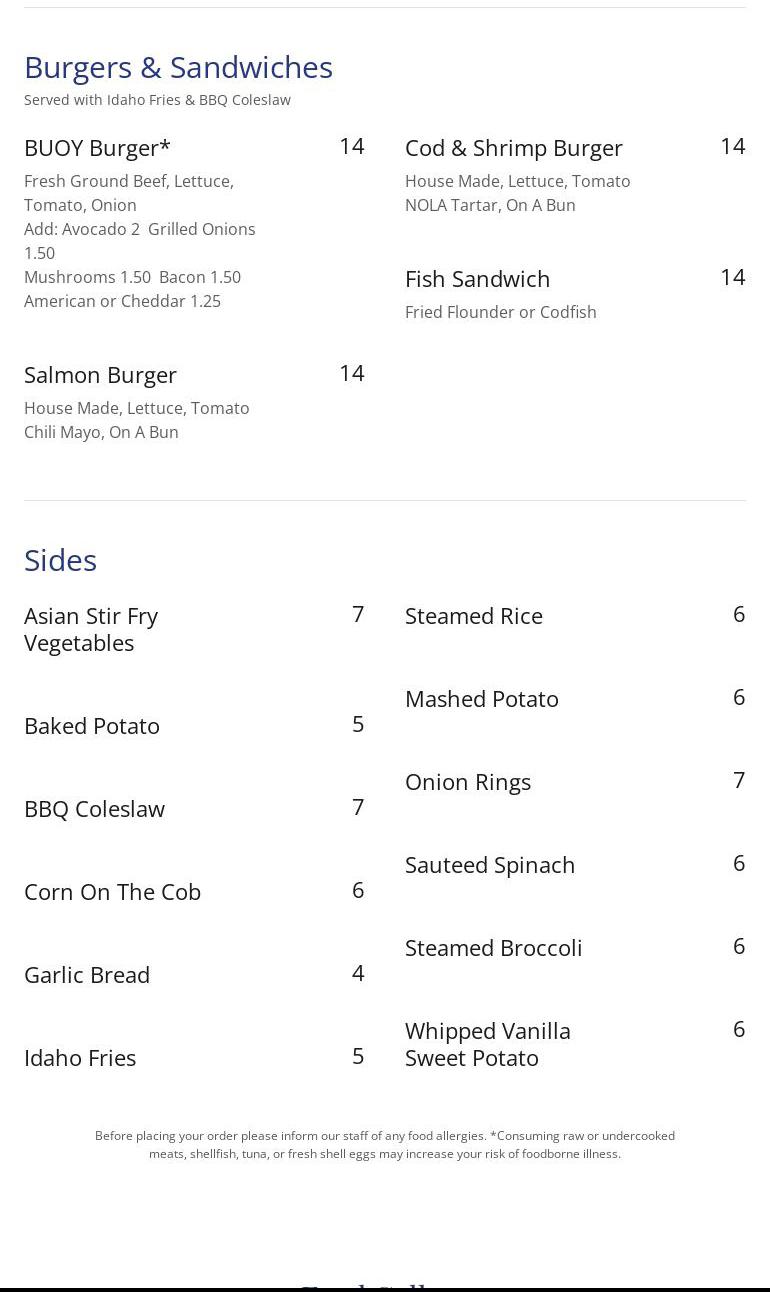Click the Salmon Burger title
The width and height of the screenshot is (770, 1292).
[100, 375]
